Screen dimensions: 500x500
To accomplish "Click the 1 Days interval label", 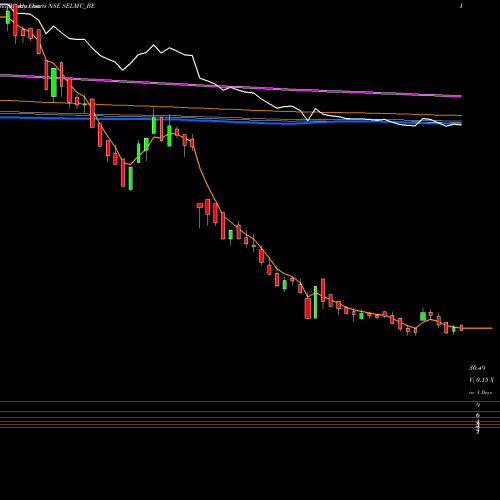I will tap(481, 393).
